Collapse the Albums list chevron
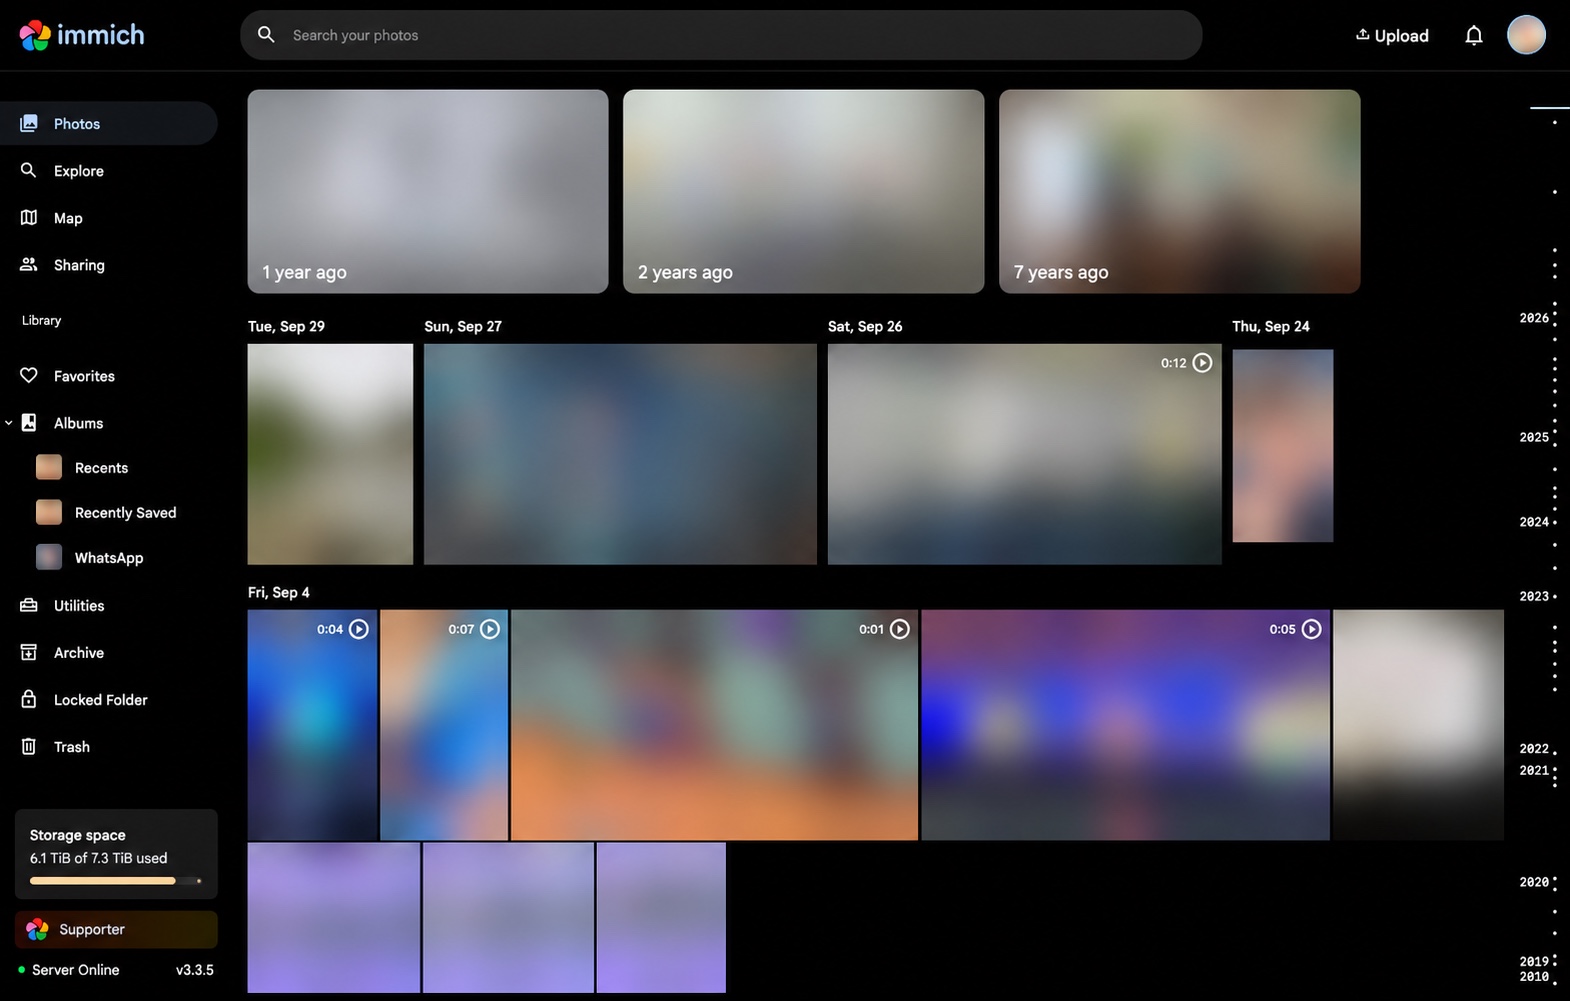The width and height of the screenshot is (1570, 1001). coord(9,423)
